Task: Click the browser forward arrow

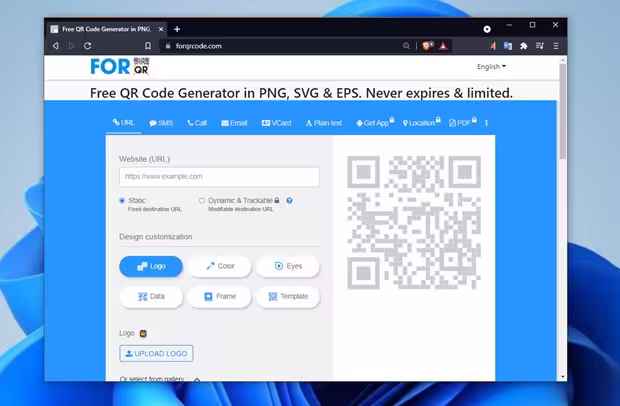Action: click(71, 46)
